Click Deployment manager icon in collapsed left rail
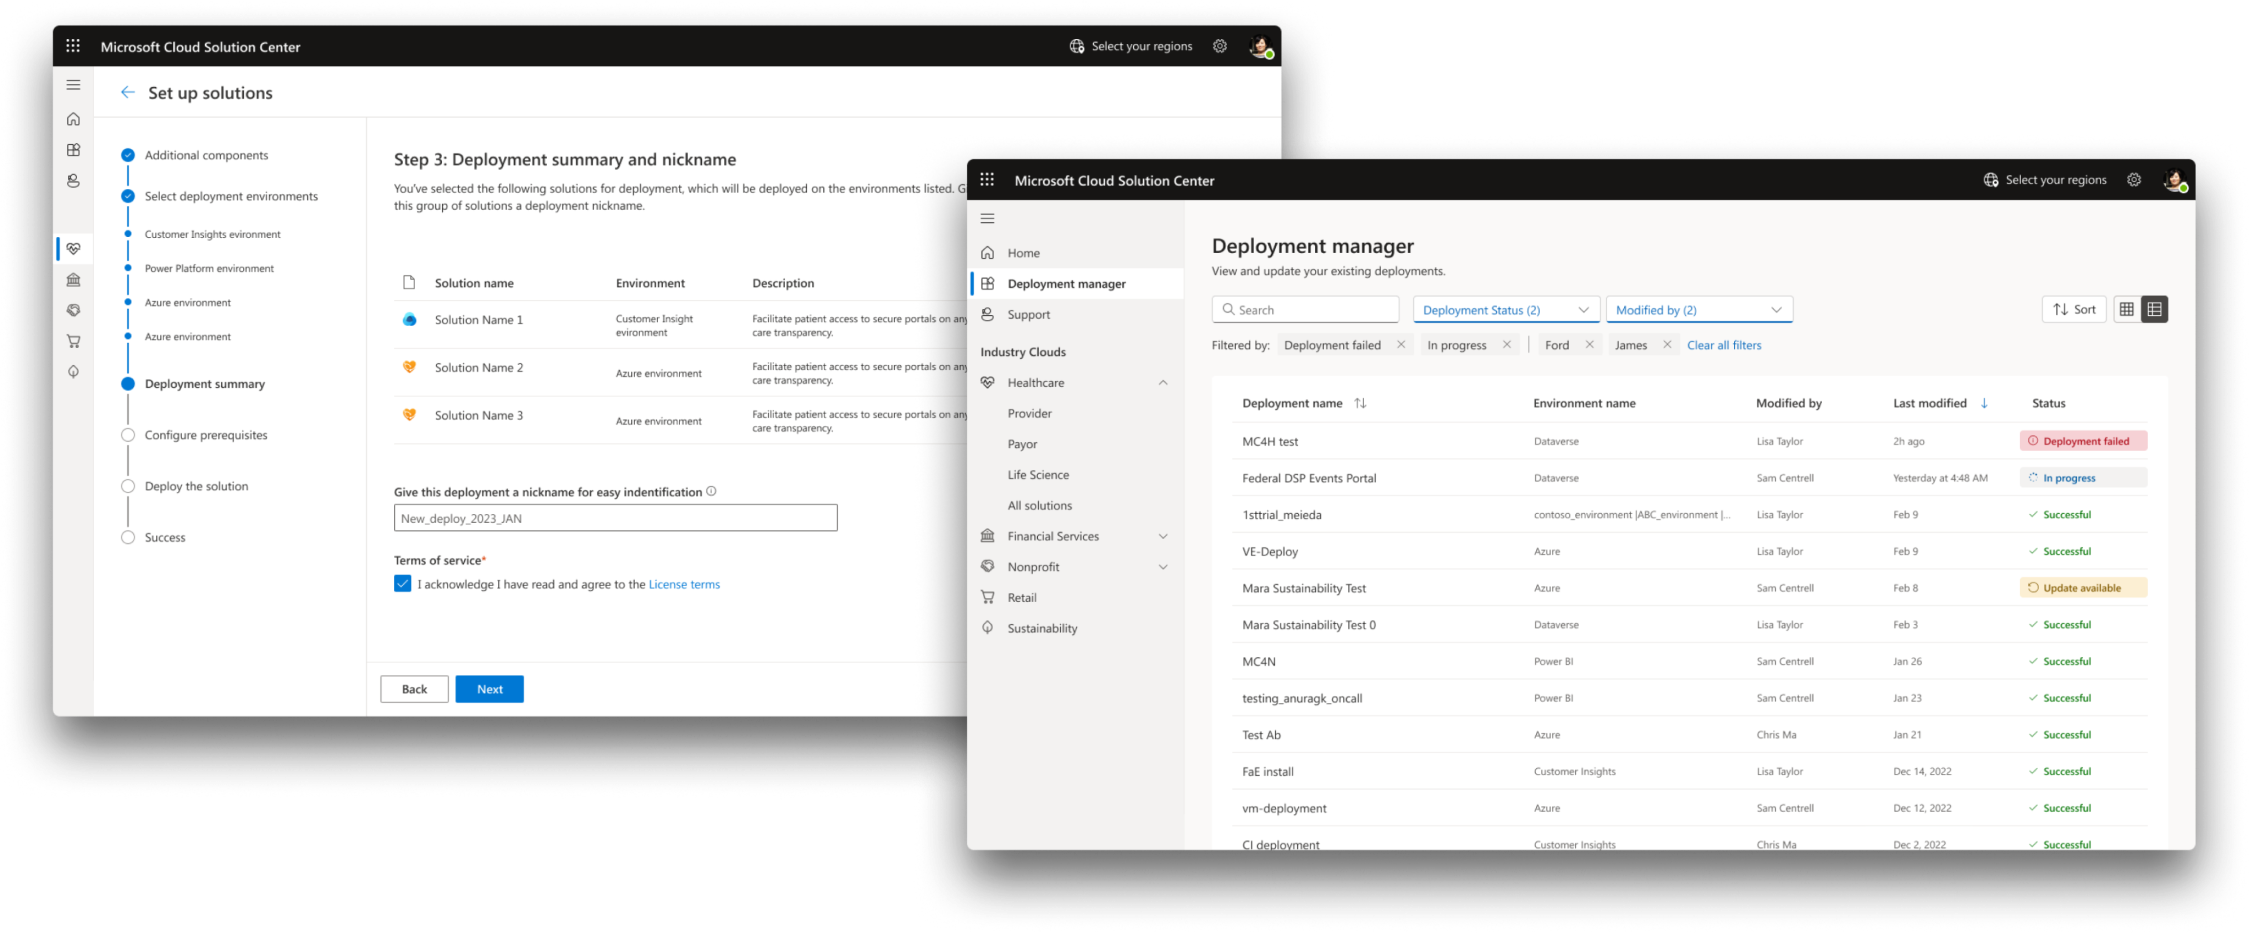 tap(73, 150)
